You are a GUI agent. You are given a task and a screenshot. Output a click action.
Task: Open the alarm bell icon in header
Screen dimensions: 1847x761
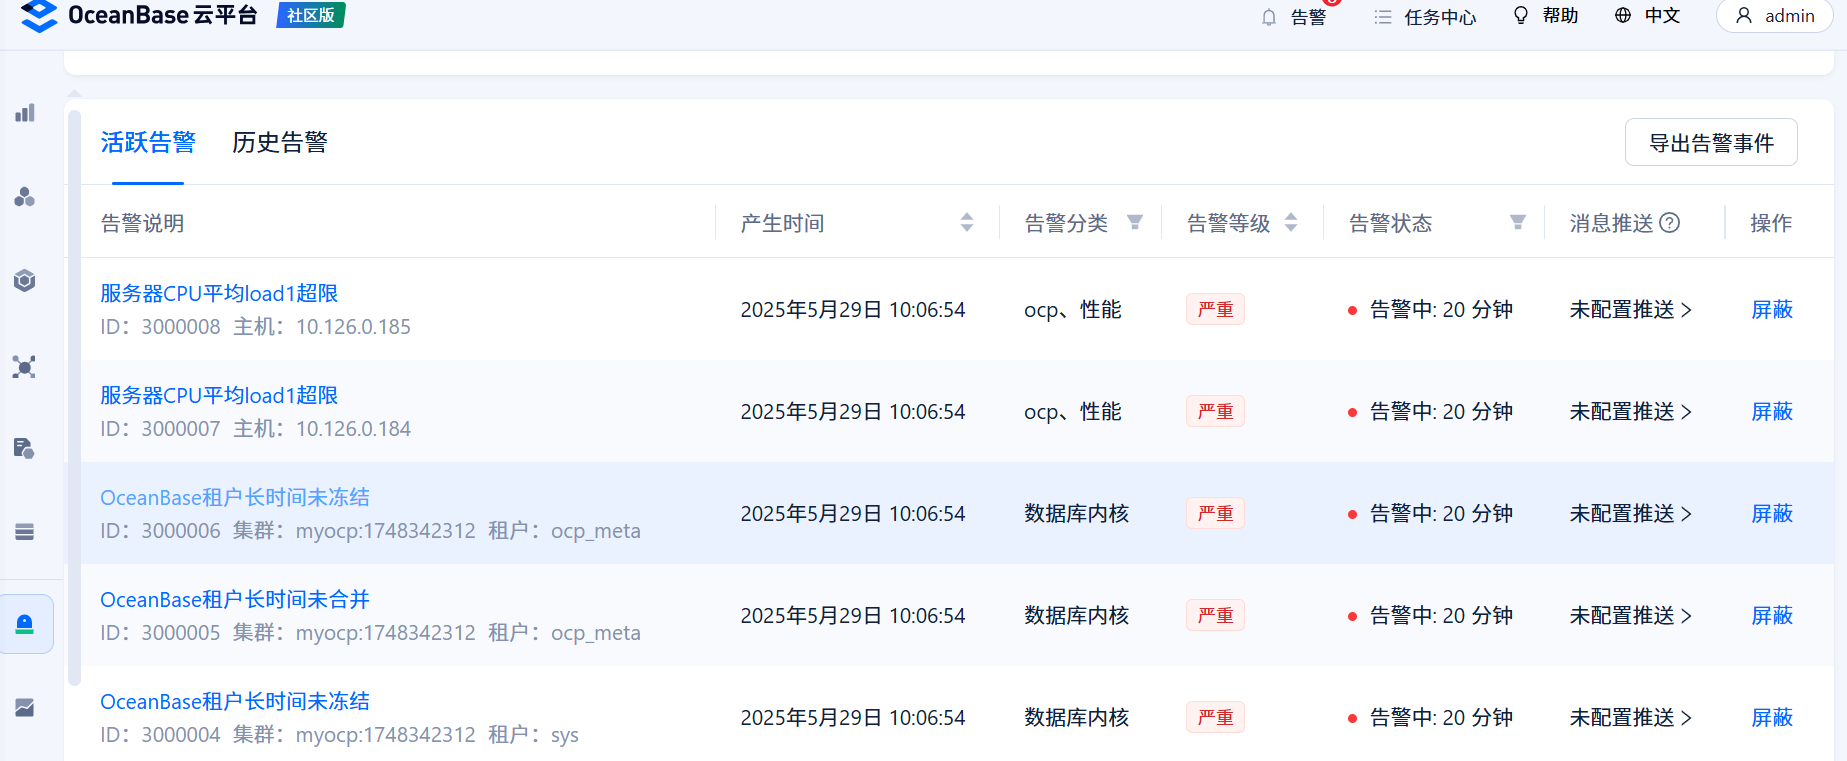click(x=1269, y=17)
